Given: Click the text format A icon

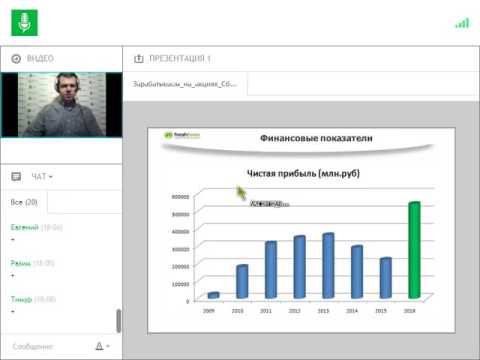Looking at the screenshot, I should (x=99, y=346).
